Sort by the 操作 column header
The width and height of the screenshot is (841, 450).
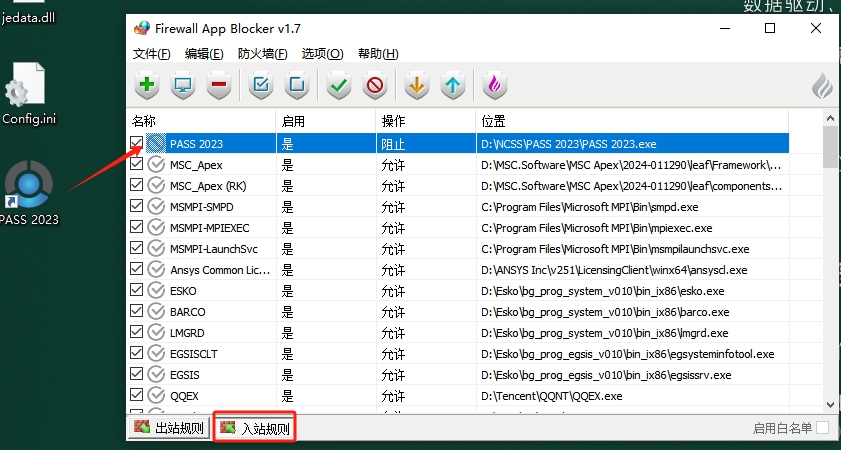tap(426, 121)
